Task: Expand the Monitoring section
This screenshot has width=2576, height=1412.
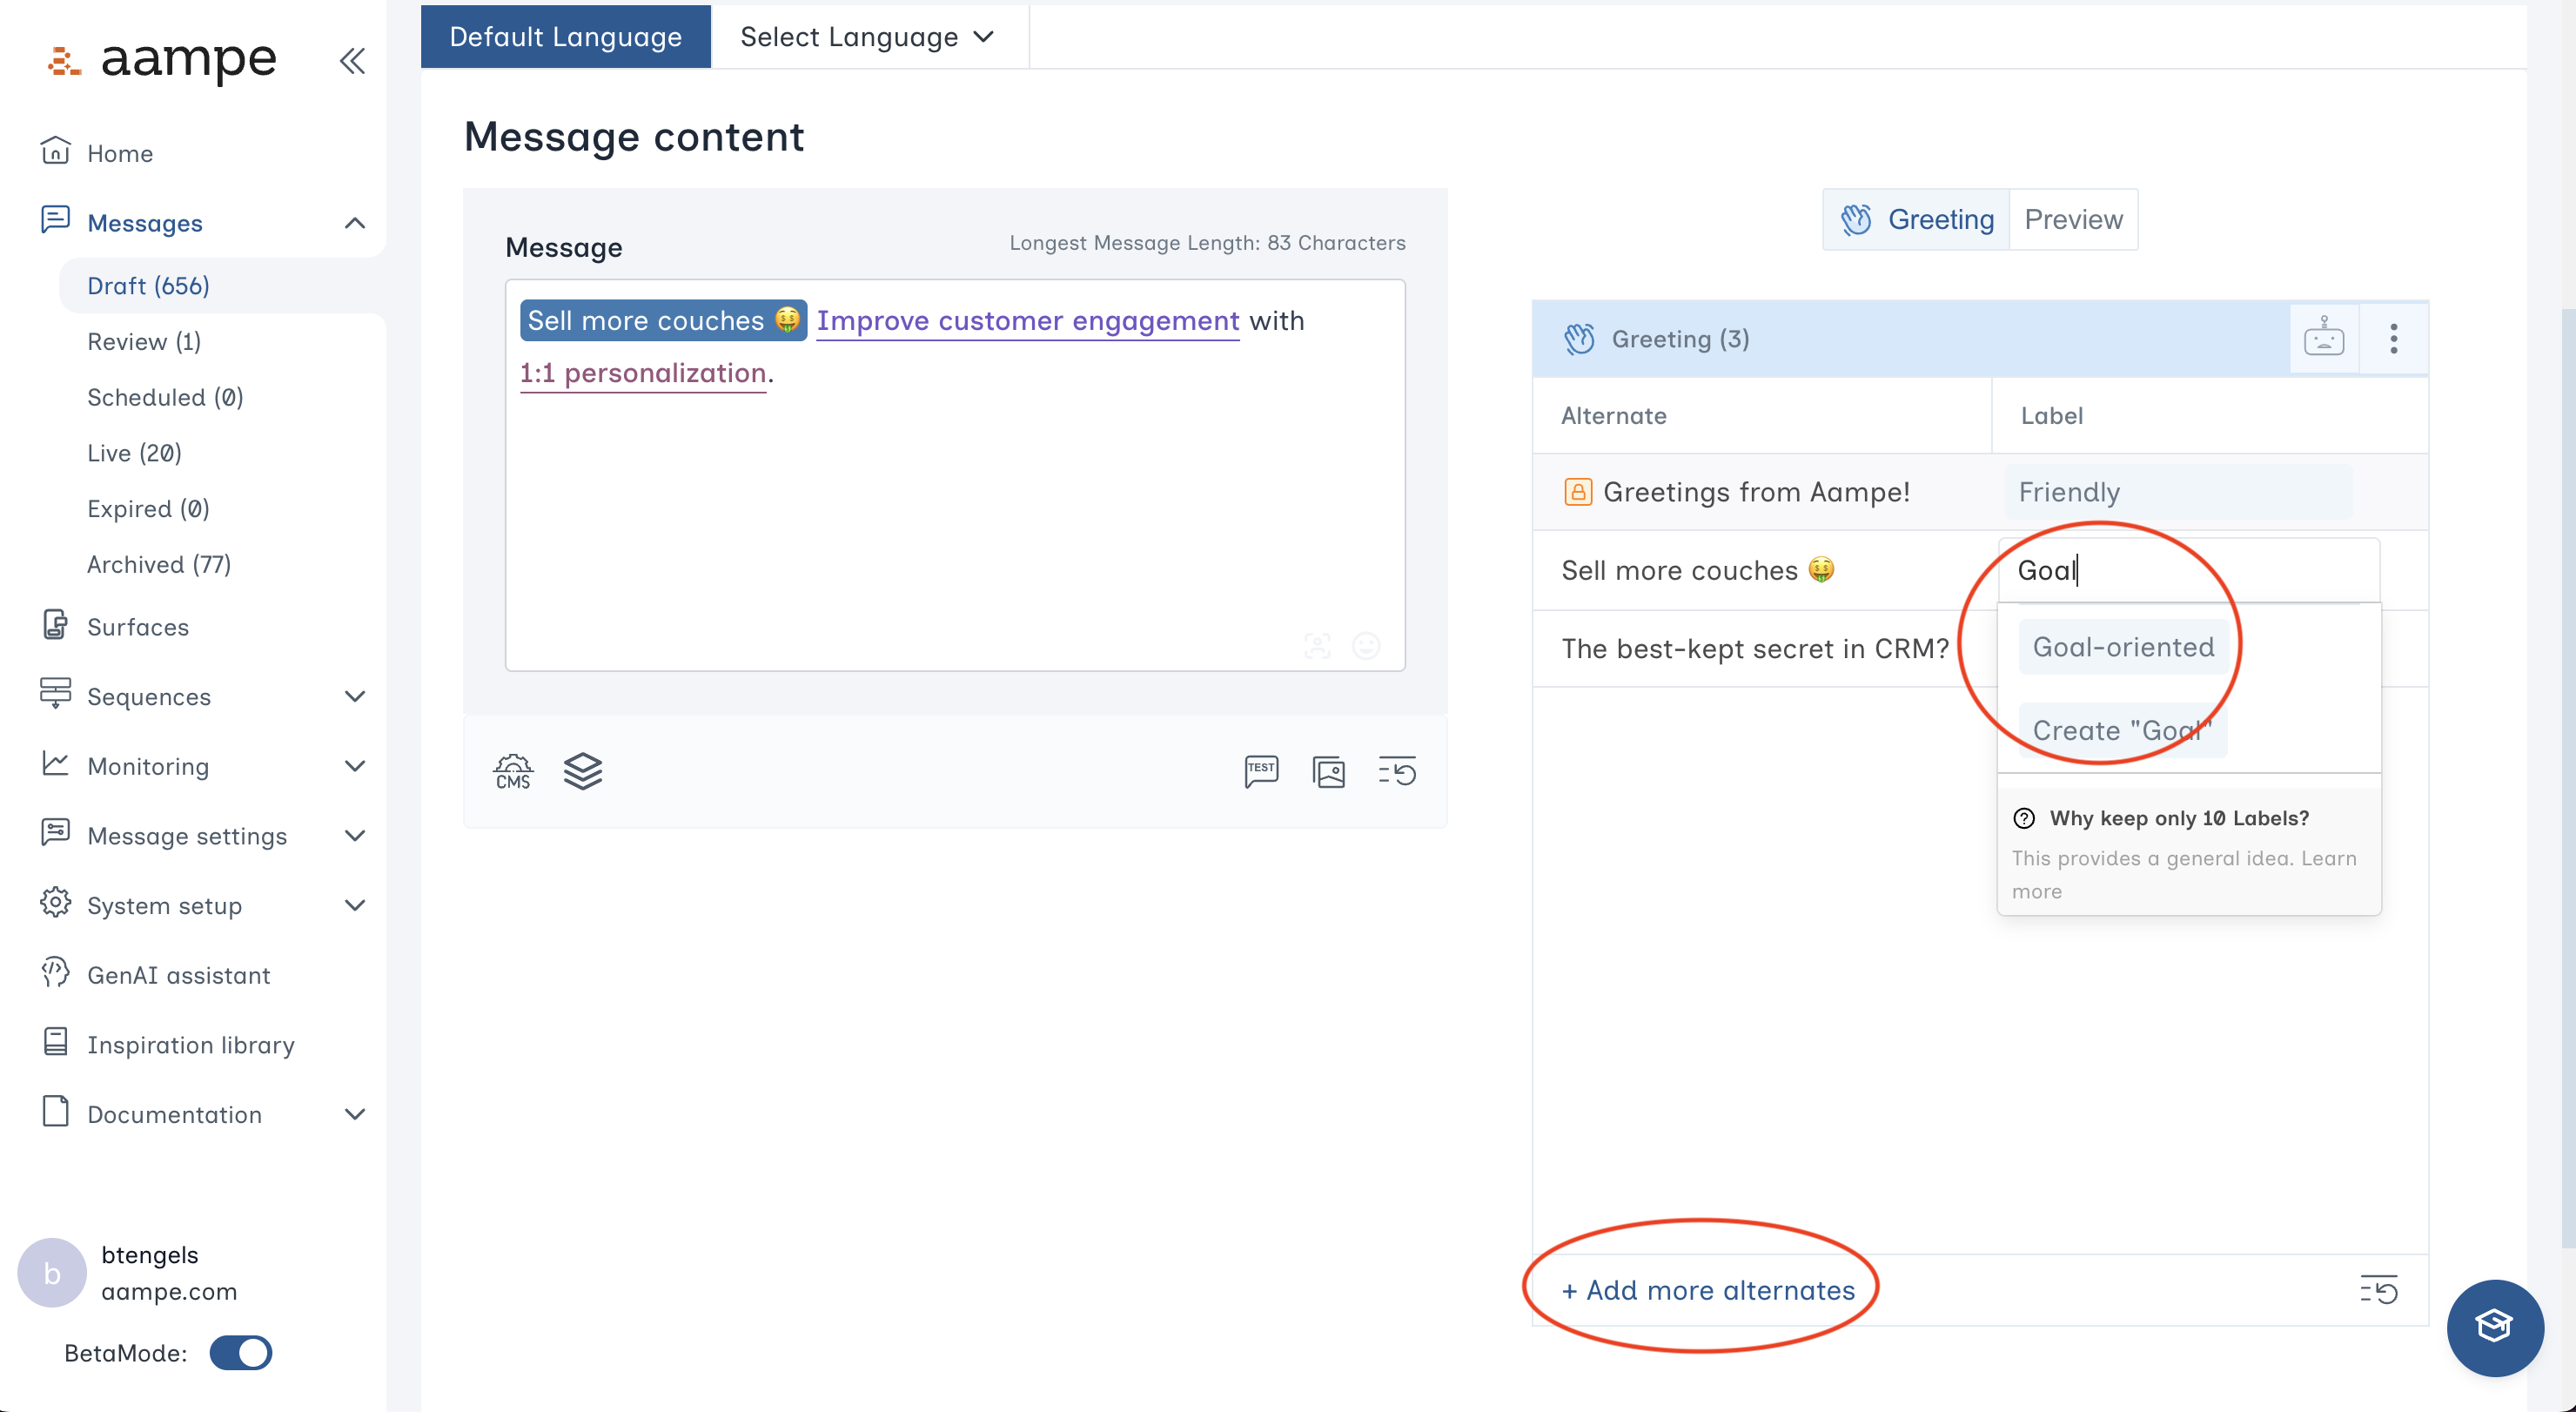Action: point(354,766)
